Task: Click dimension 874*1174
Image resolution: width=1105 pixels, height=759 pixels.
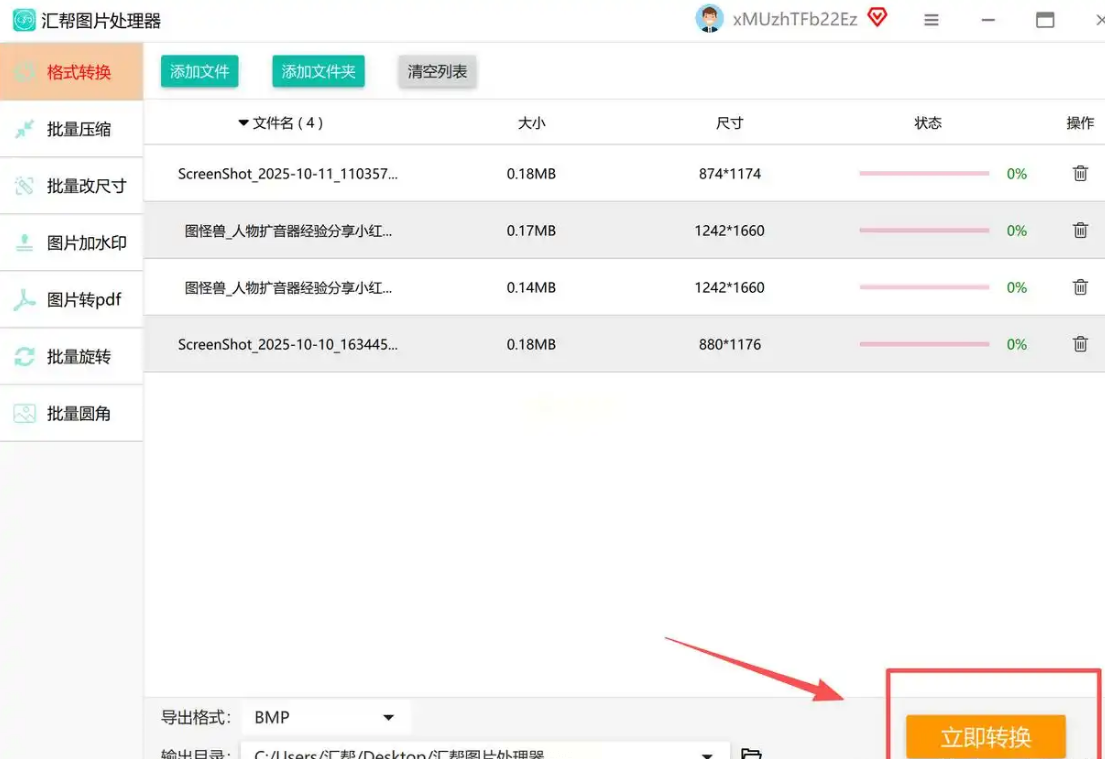Action: coord(729,173)
